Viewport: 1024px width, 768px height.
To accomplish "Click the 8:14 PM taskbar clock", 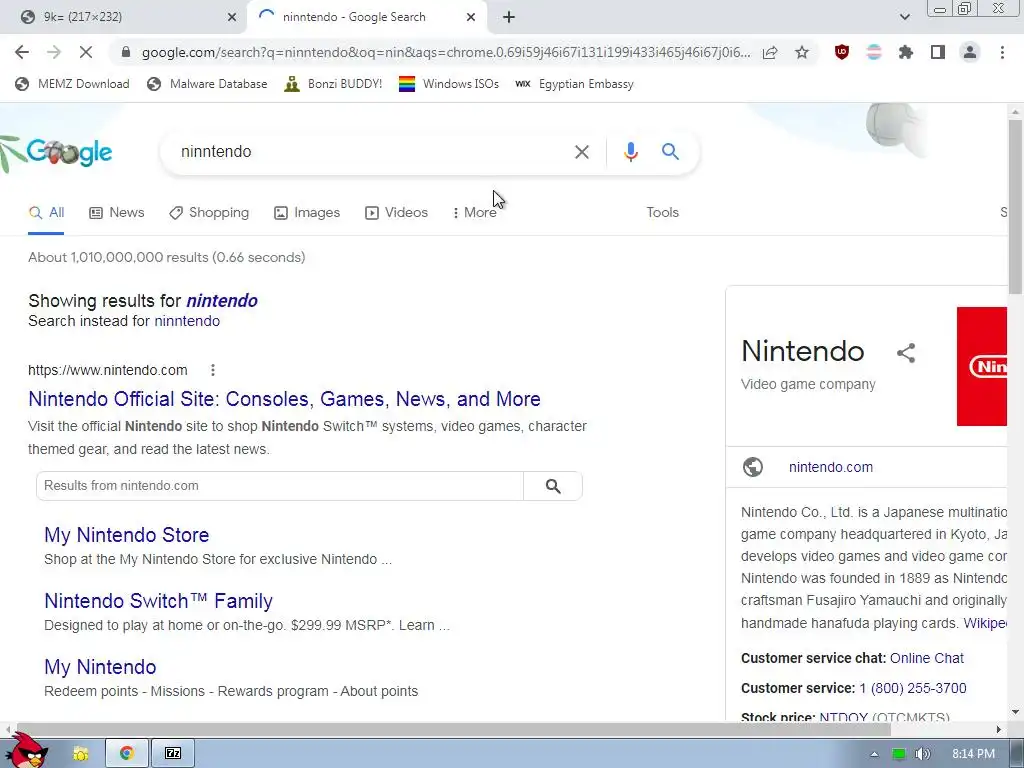I will [973, 754].
